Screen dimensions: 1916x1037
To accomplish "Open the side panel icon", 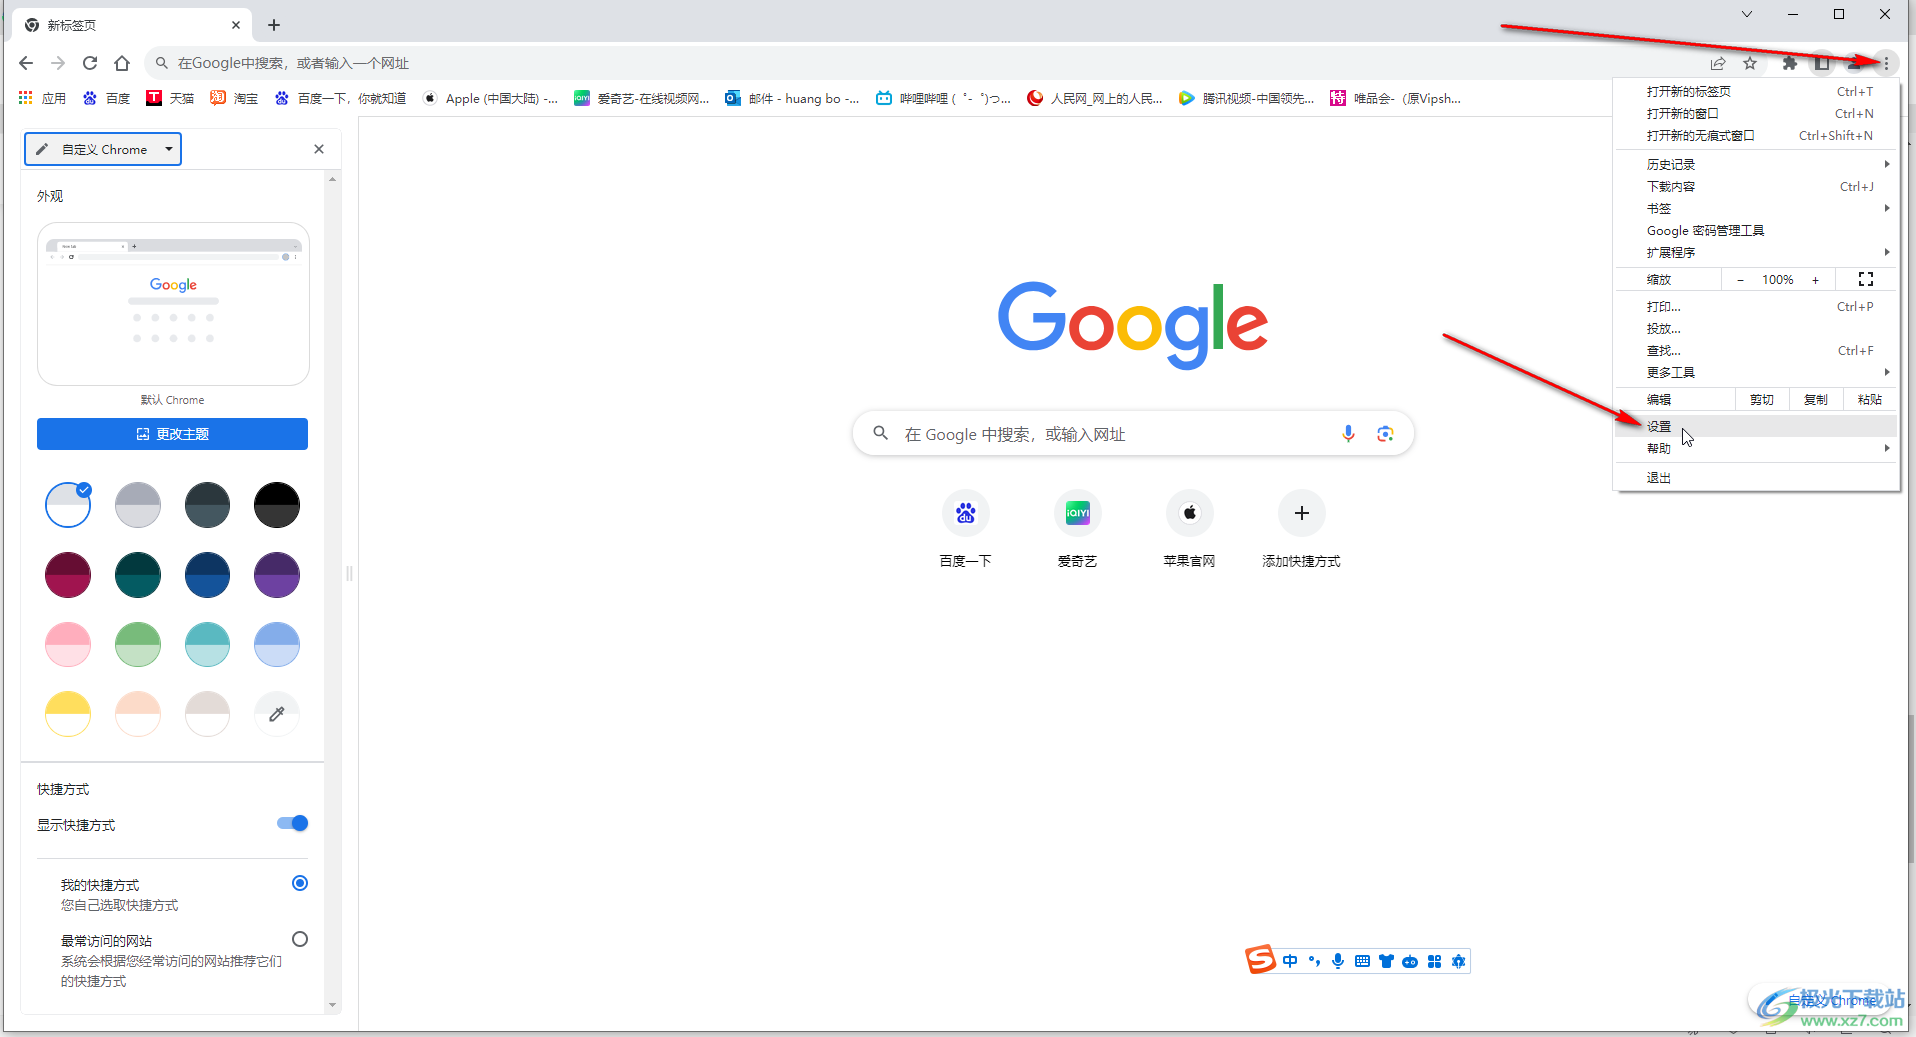I will pos(1822,63).
